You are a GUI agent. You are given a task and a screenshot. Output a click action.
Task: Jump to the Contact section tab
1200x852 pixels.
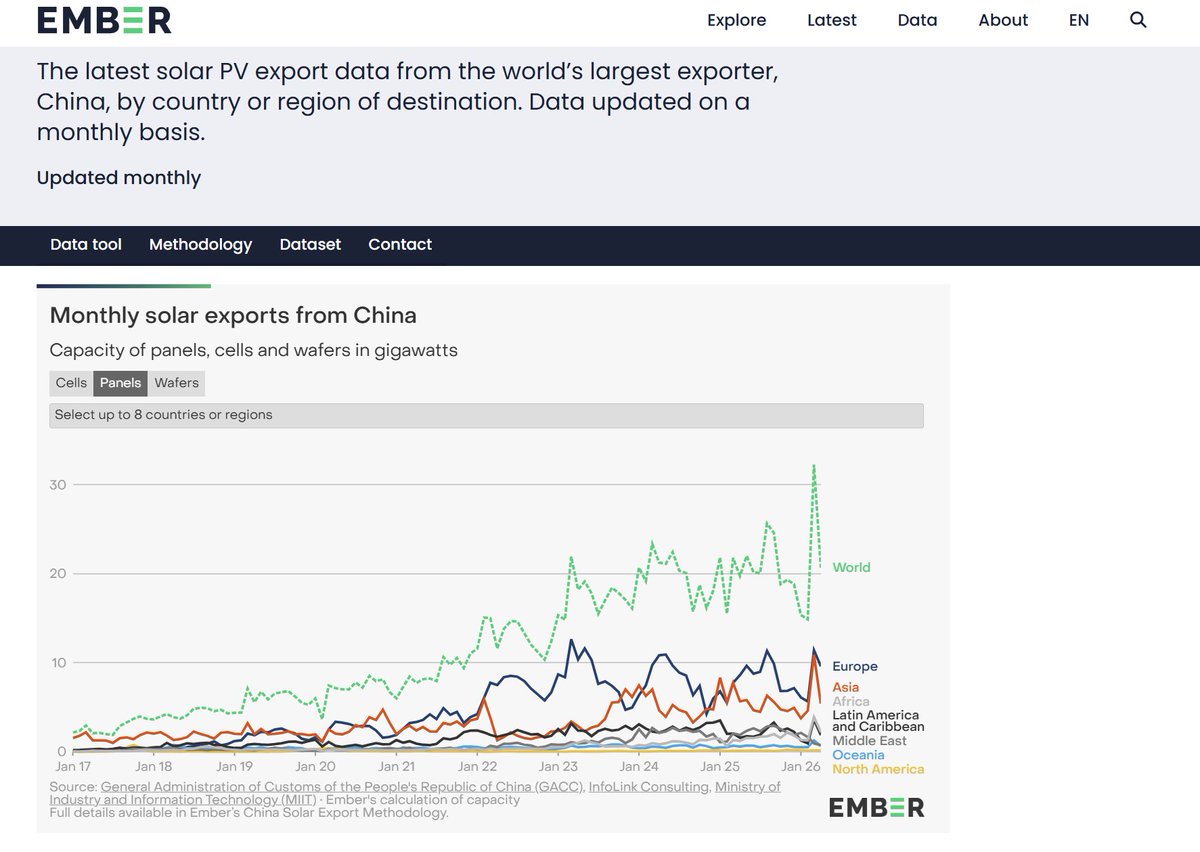tap(400, 244)
